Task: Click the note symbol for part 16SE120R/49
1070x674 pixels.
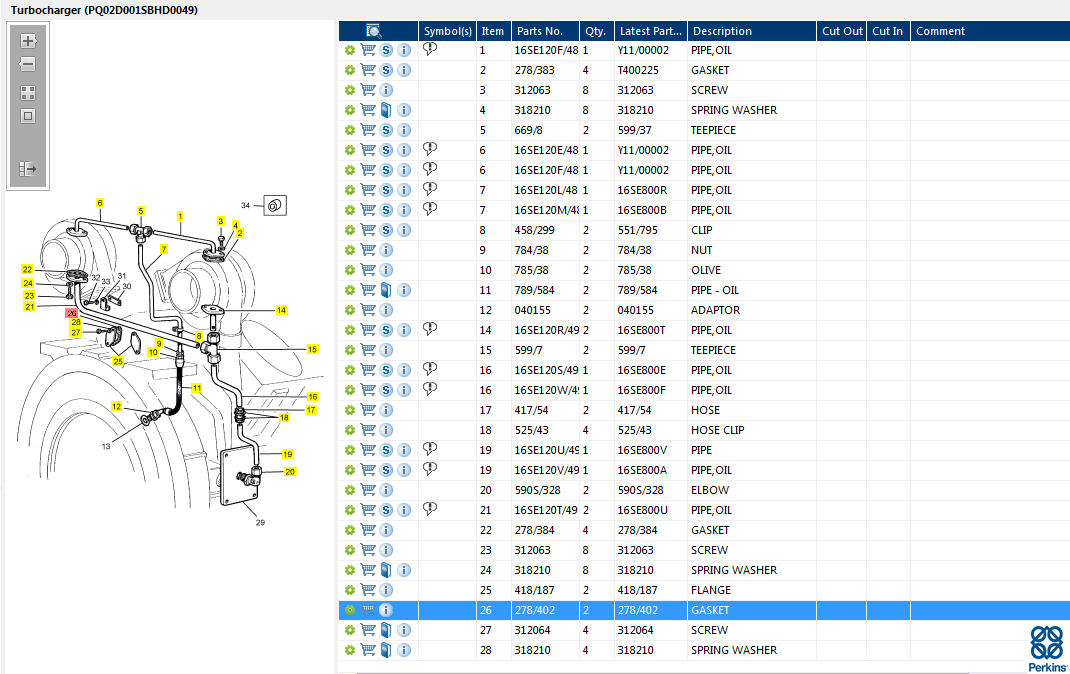Action: 430,329
